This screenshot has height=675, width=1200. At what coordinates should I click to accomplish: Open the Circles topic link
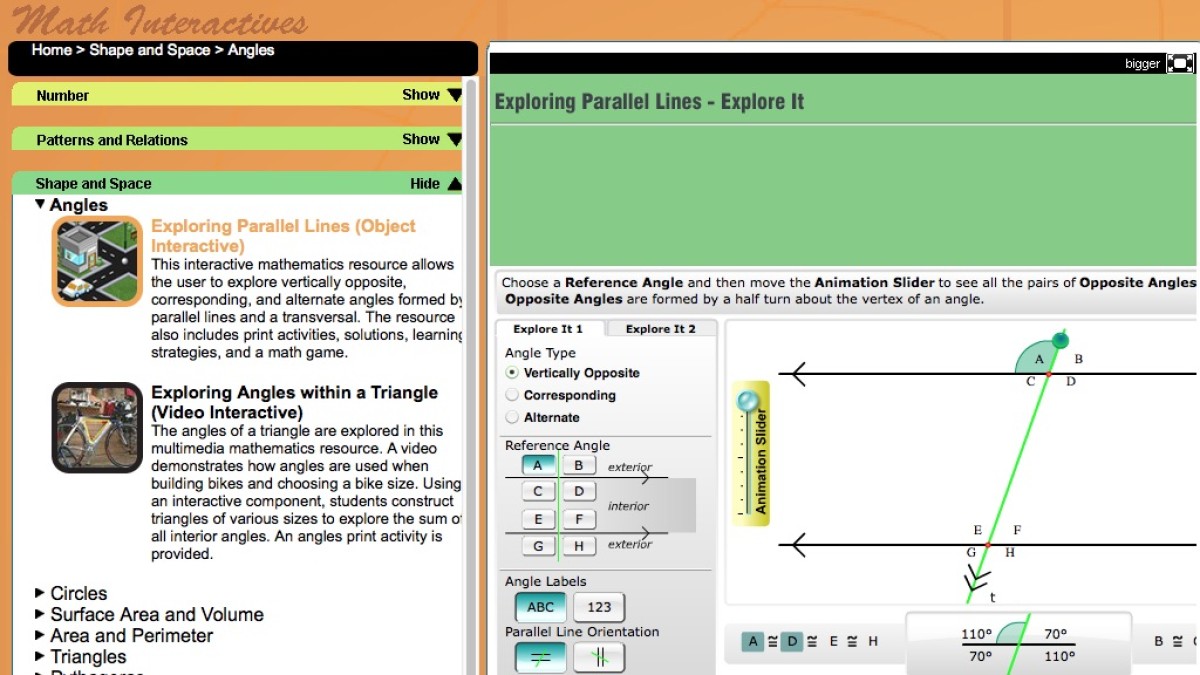click(x=78, y=592)
